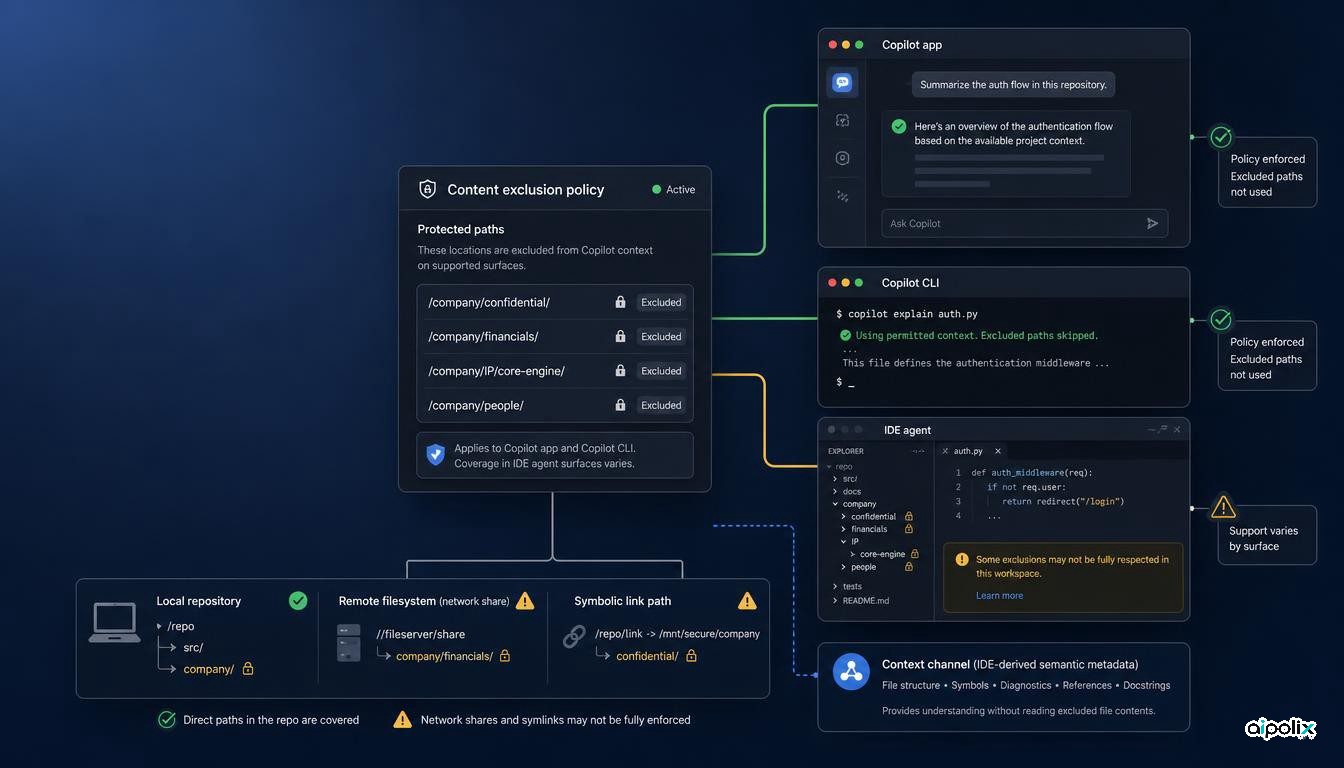Click the laptop icon in Local repository
The image size is (1344, 768).
[x=114, y=622]
